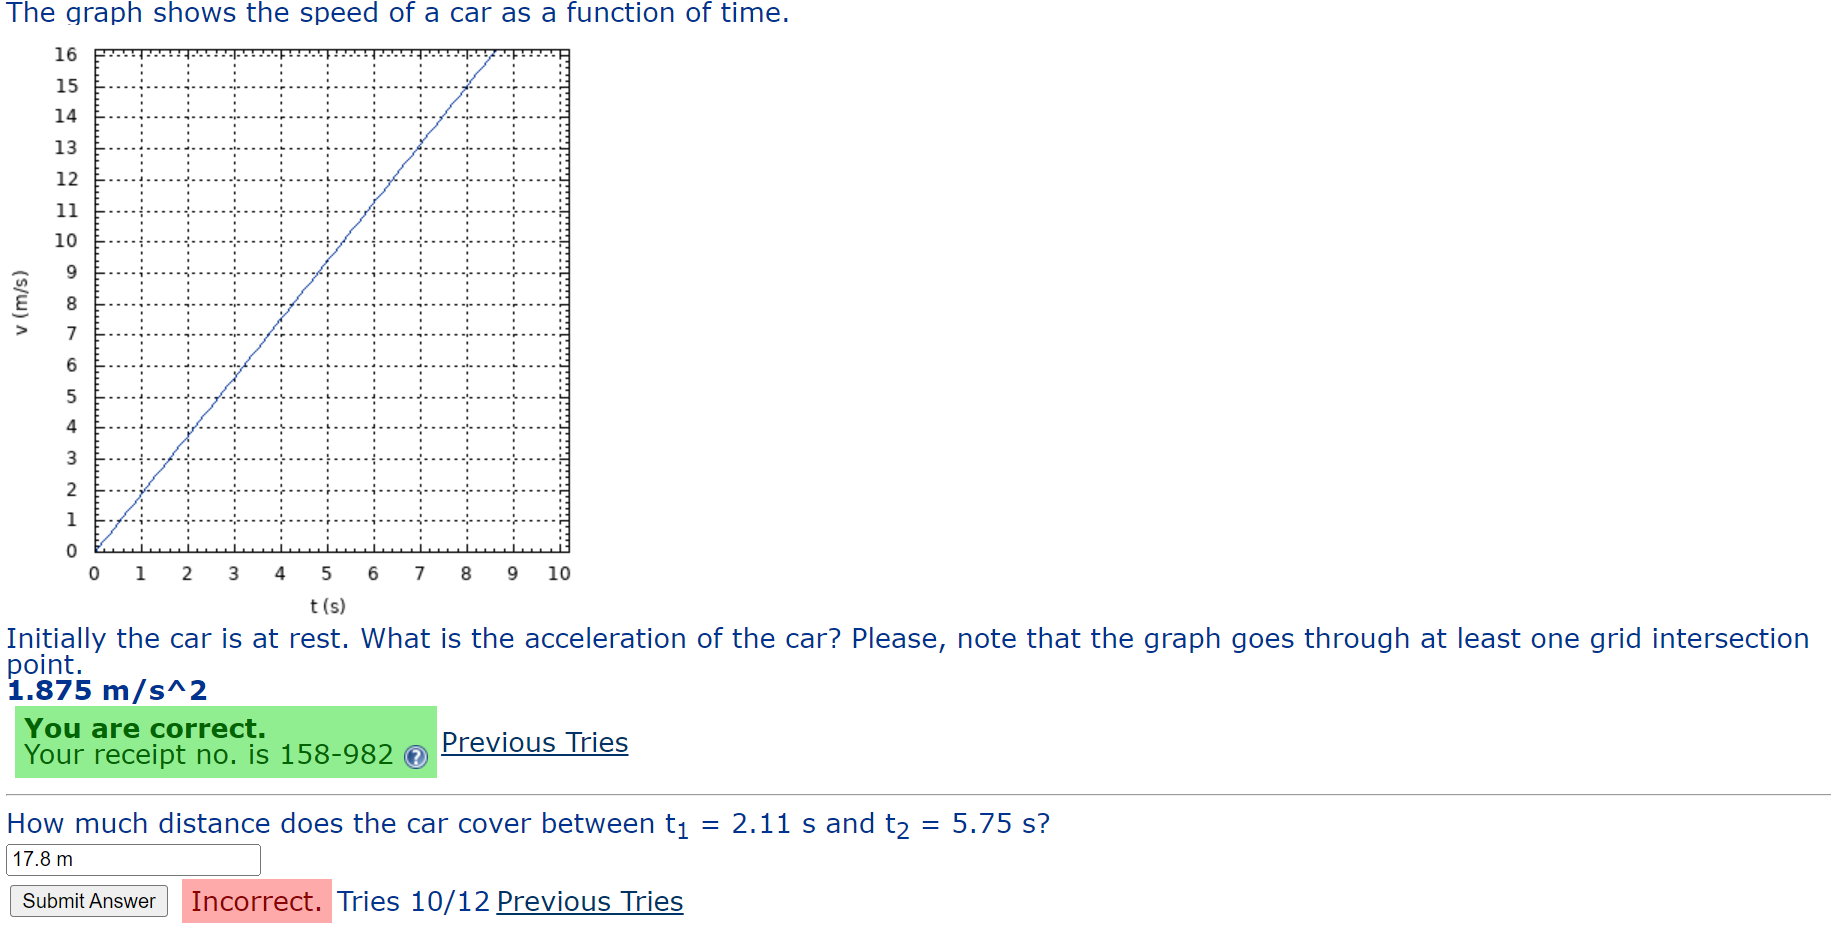This screenshot has height=931, width=1831.
Task: Click the graph origin at zero-zero
Action: [x=94, y=551]
